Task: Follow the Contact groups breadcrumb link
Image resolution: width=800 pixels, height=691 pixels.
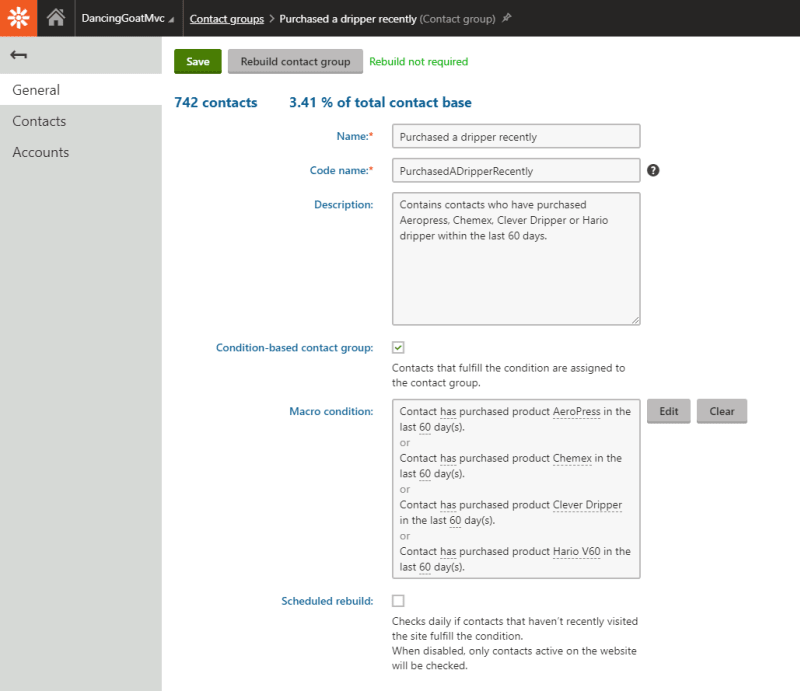Action: coord(227,19)
